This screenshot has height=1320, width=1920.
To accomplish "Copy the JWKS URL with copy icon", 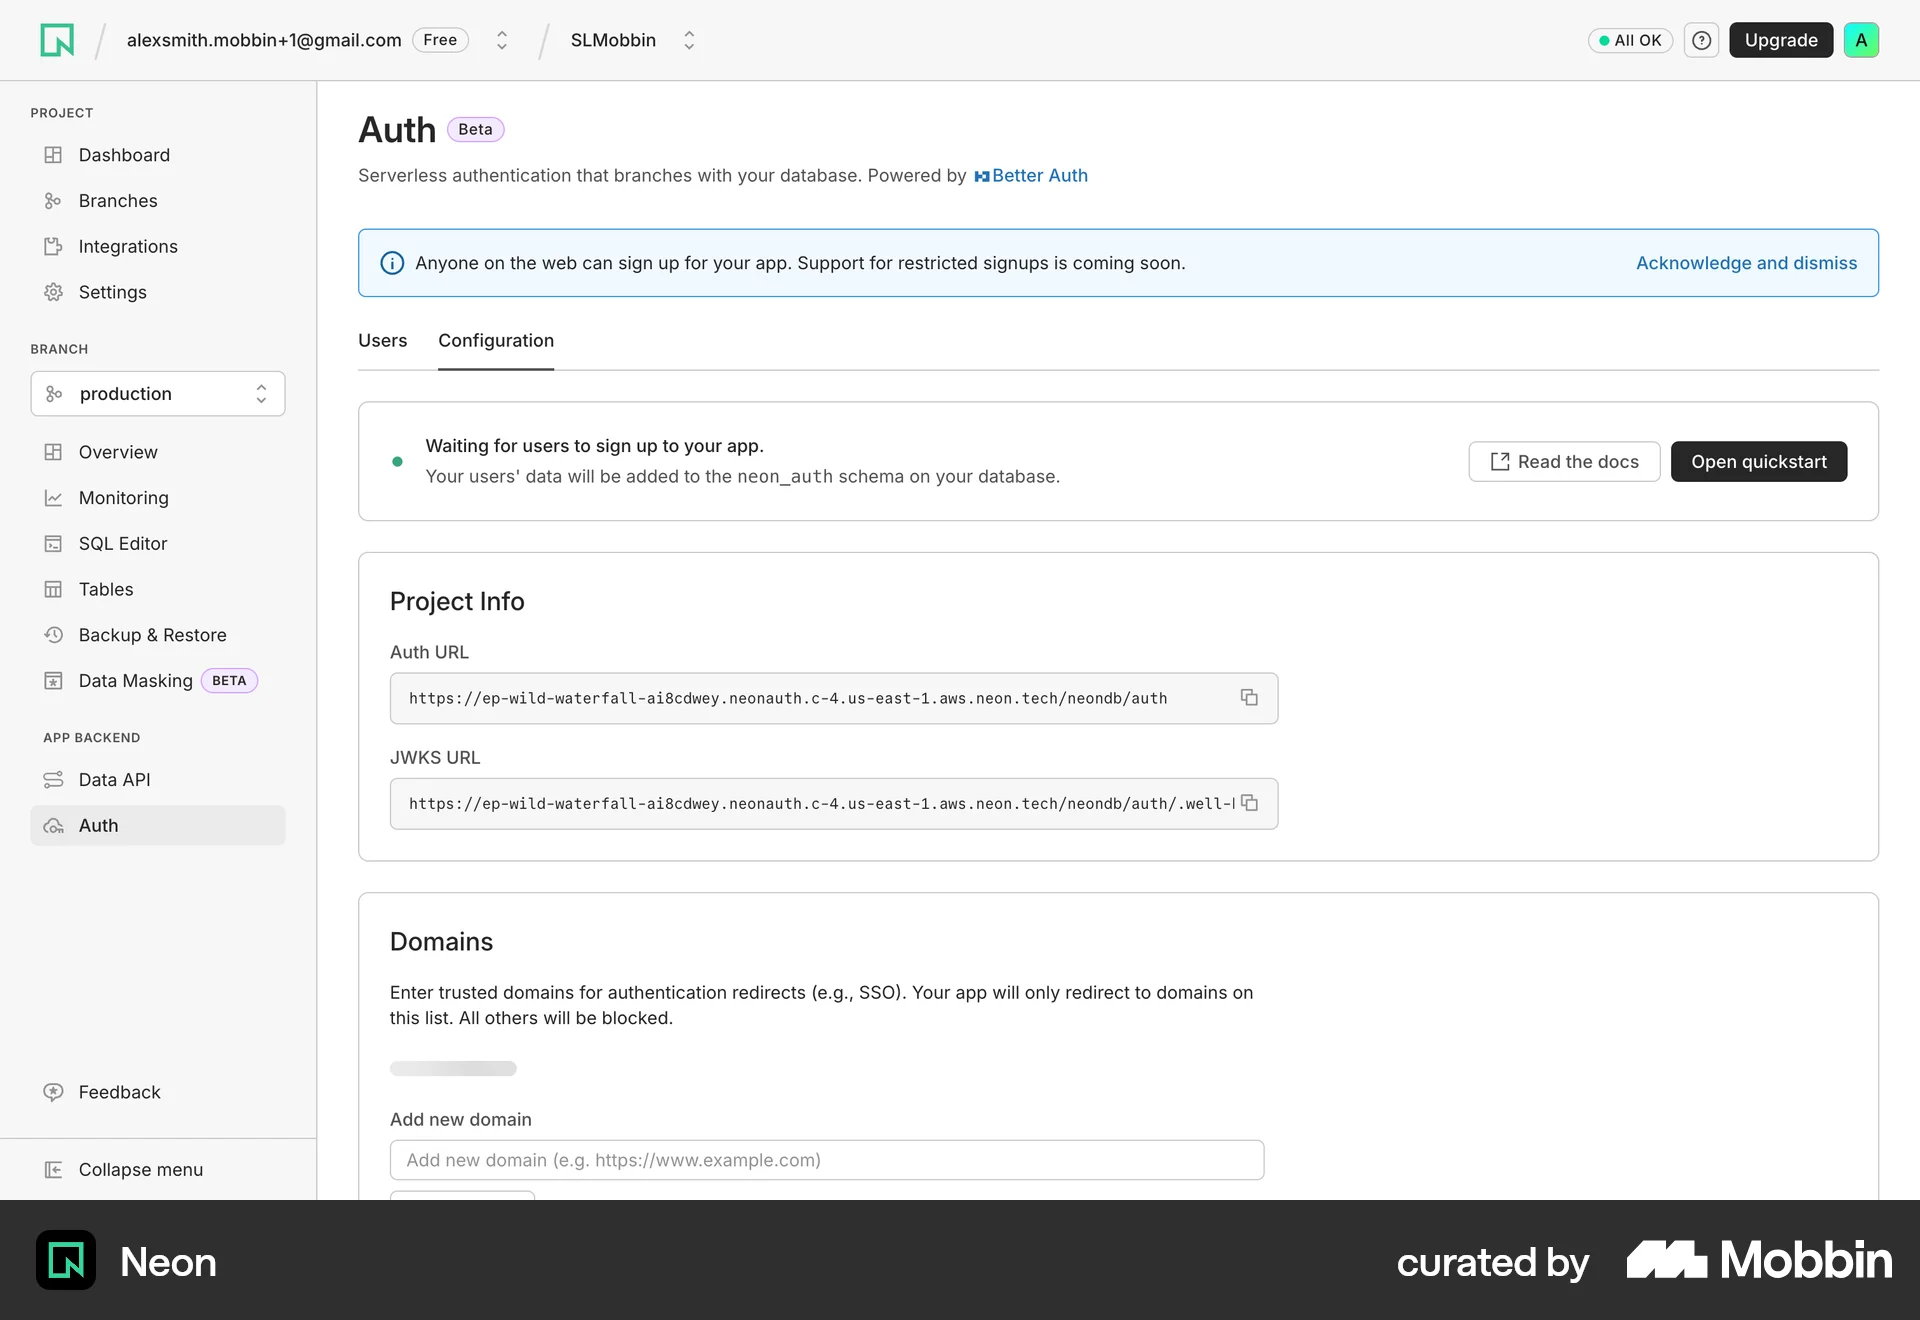I will coord(1249,803).
